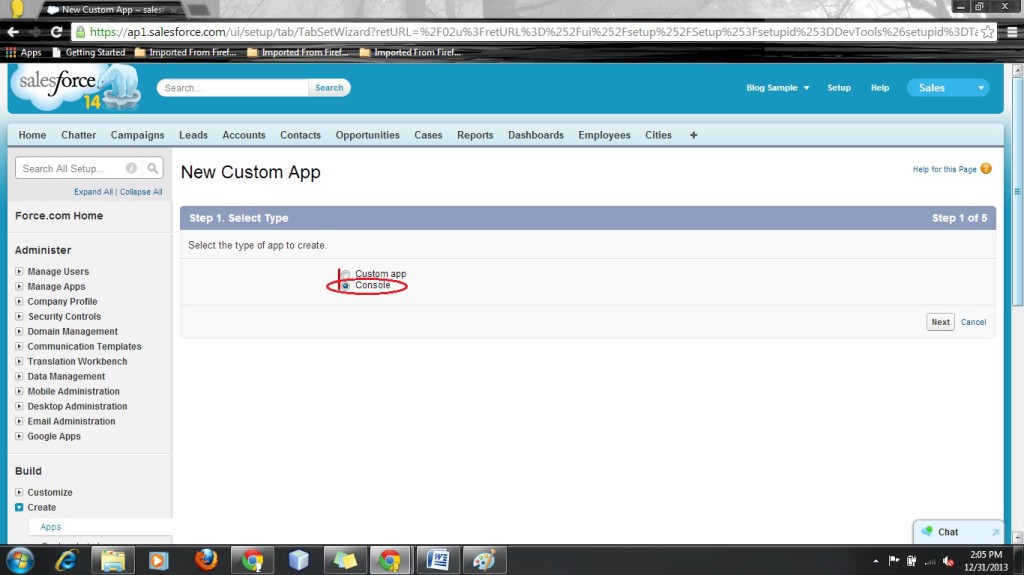Expand Data Management section
Screen dimensions: 1024x575
pos(19,376)
